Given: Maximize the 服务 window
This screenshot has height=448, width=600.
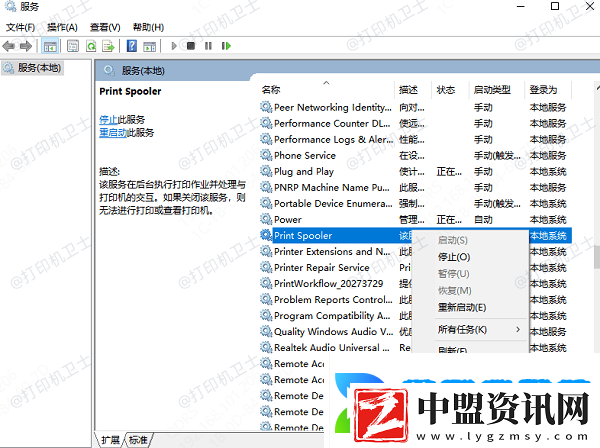Looking at the screenshot, I should coord(555,7).
